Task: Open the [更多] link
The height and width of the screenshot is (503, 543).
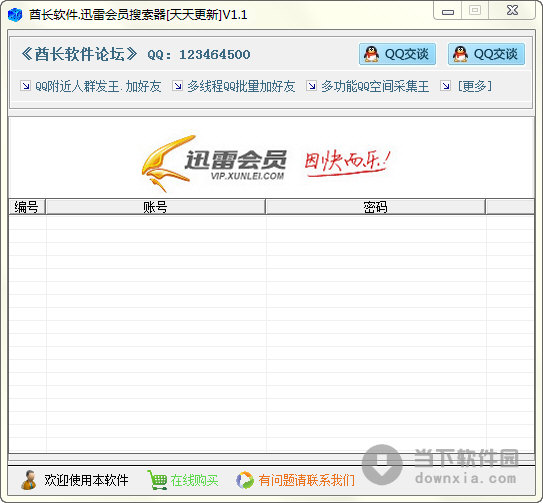Action: coord(475,86)
